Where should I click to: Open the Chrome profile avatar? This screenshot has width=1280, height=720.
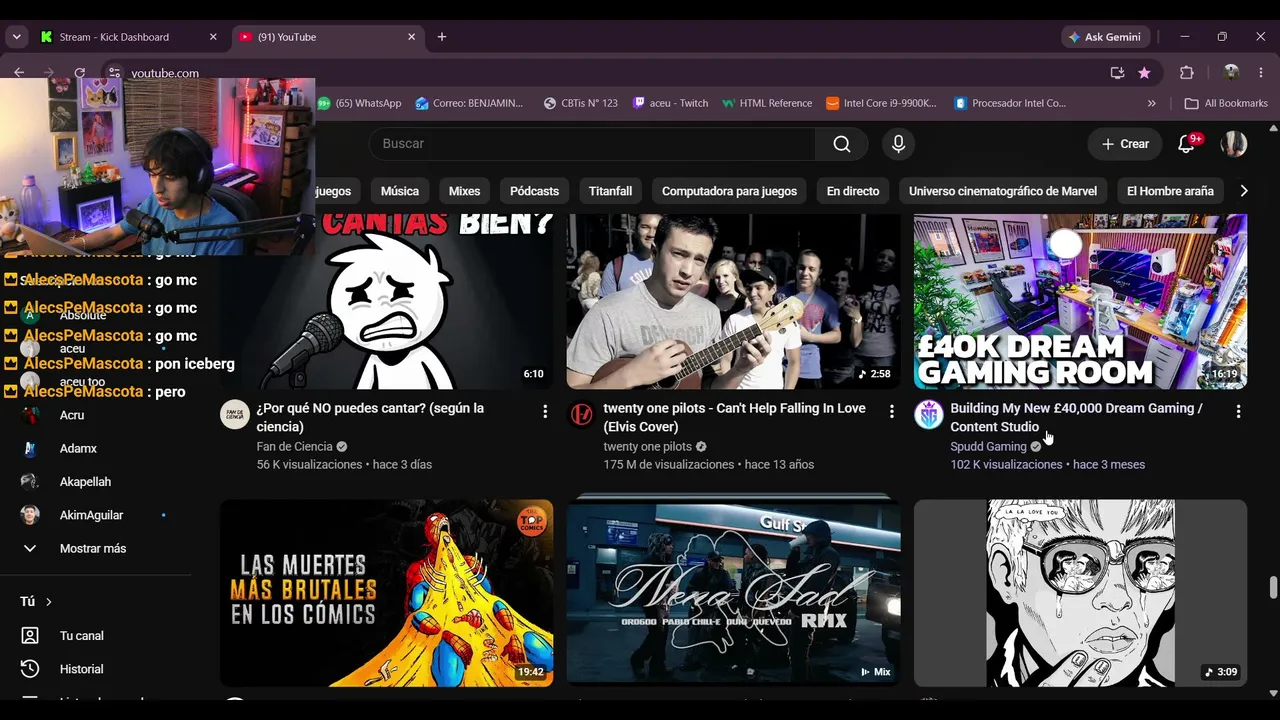coord(1231,73)
